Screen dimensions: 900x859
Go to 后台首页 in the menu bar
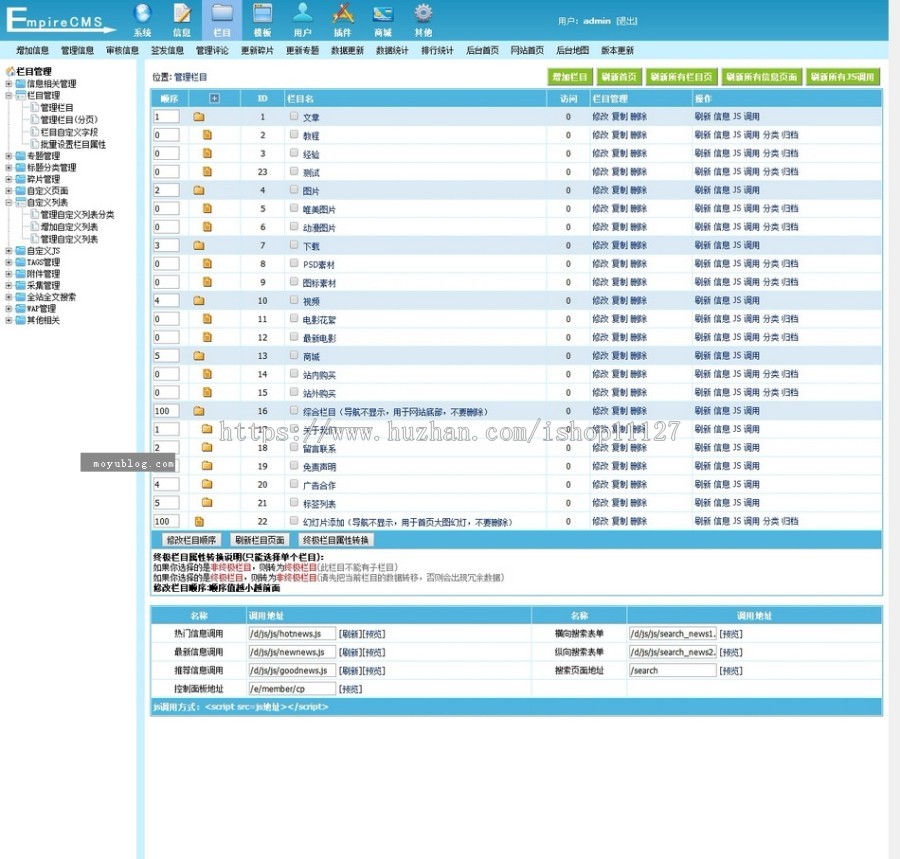[482, 51]
